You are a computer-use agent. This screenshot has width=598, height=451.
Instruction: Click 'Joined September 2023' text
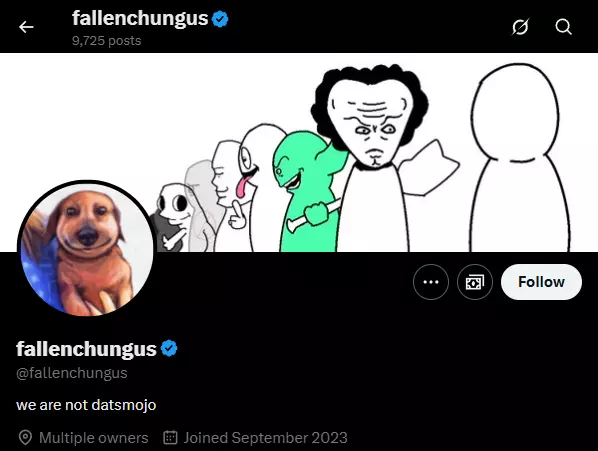265,438
